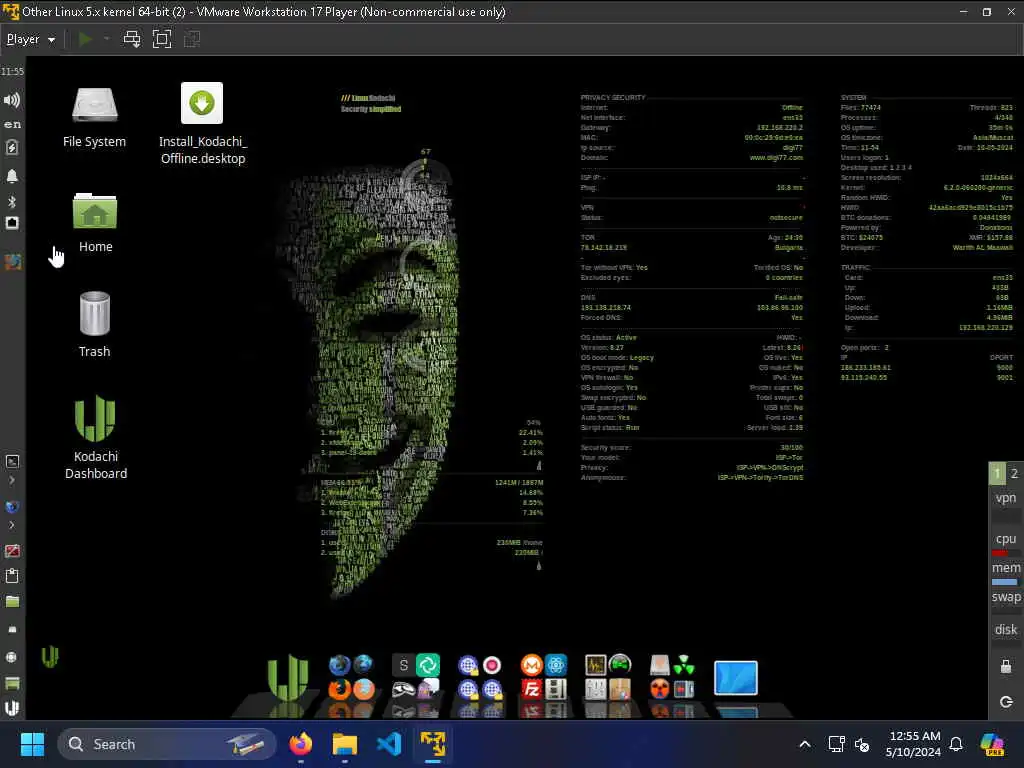Click Send Ctrl+Alt+Del VMware toolbar button
The image size is (1024, 768).
tap(132, 39)
